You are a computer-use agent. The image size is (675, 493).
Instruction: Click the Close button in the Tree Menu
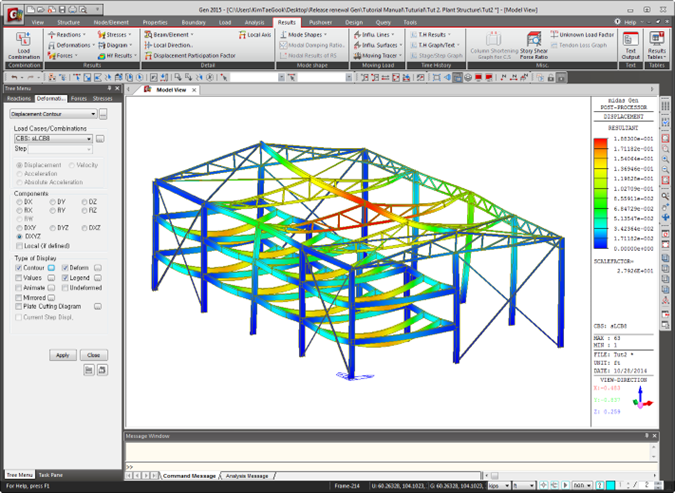[x=93, y=355]
